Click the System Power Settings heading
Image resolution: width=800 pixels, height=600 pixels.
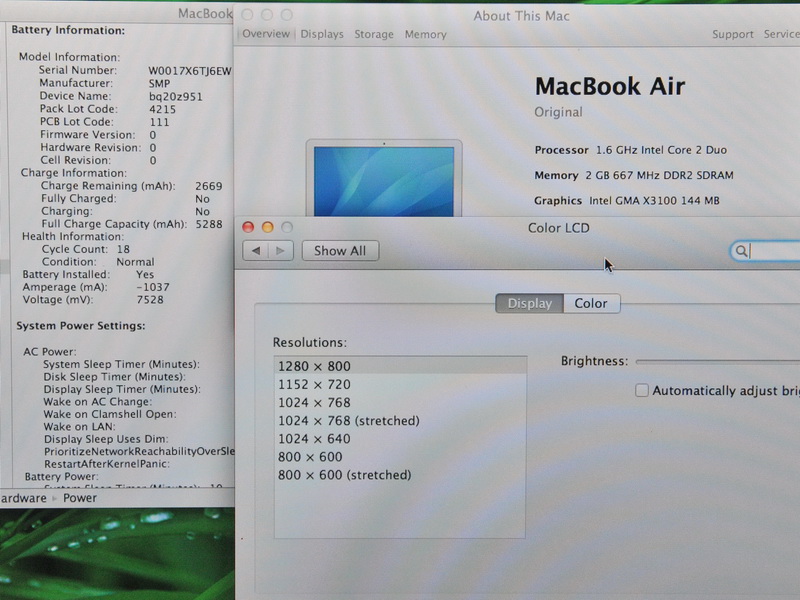pyautogui.click(x=81, y=326)
